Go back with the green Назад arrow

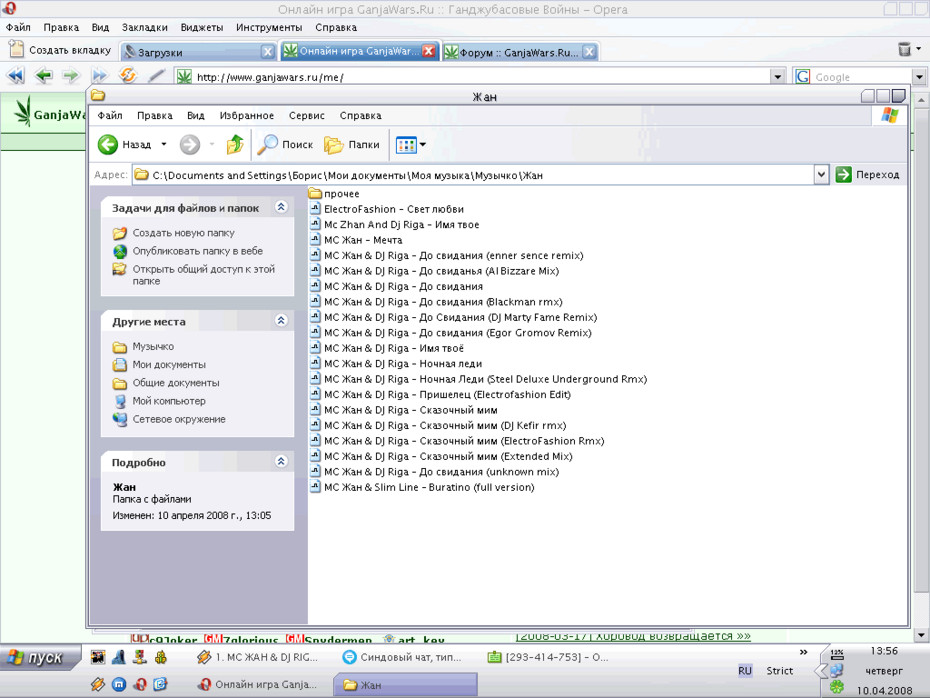(x=125, y=144)
